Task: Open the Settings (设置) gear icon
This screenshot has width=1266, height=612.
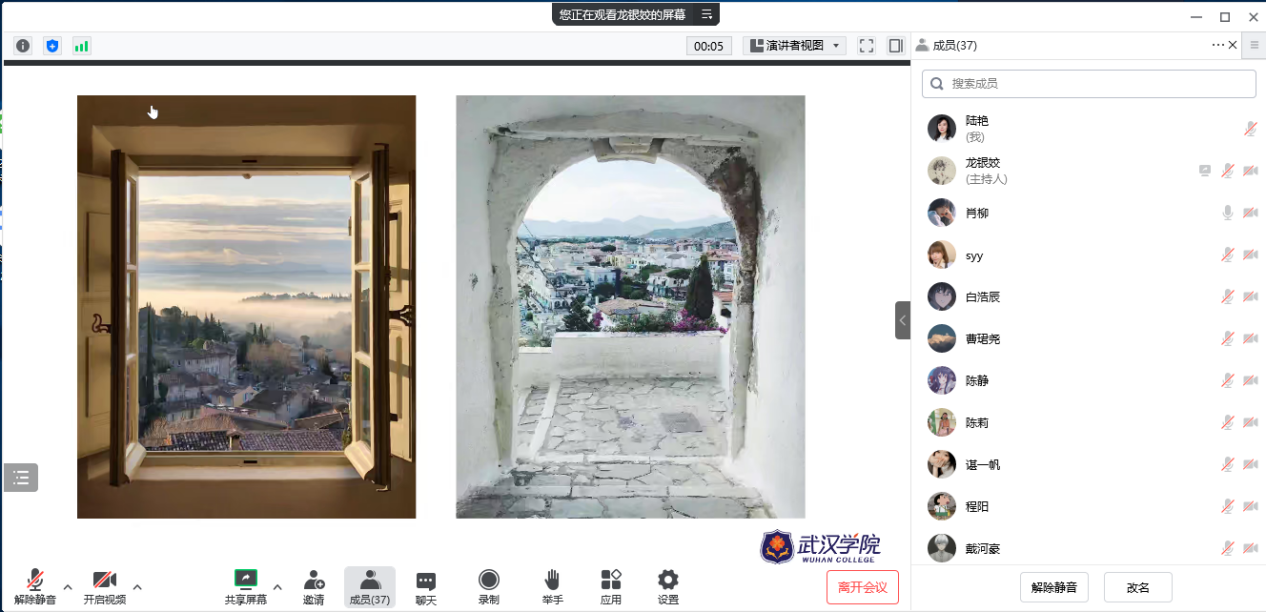Action: (668, 587)
